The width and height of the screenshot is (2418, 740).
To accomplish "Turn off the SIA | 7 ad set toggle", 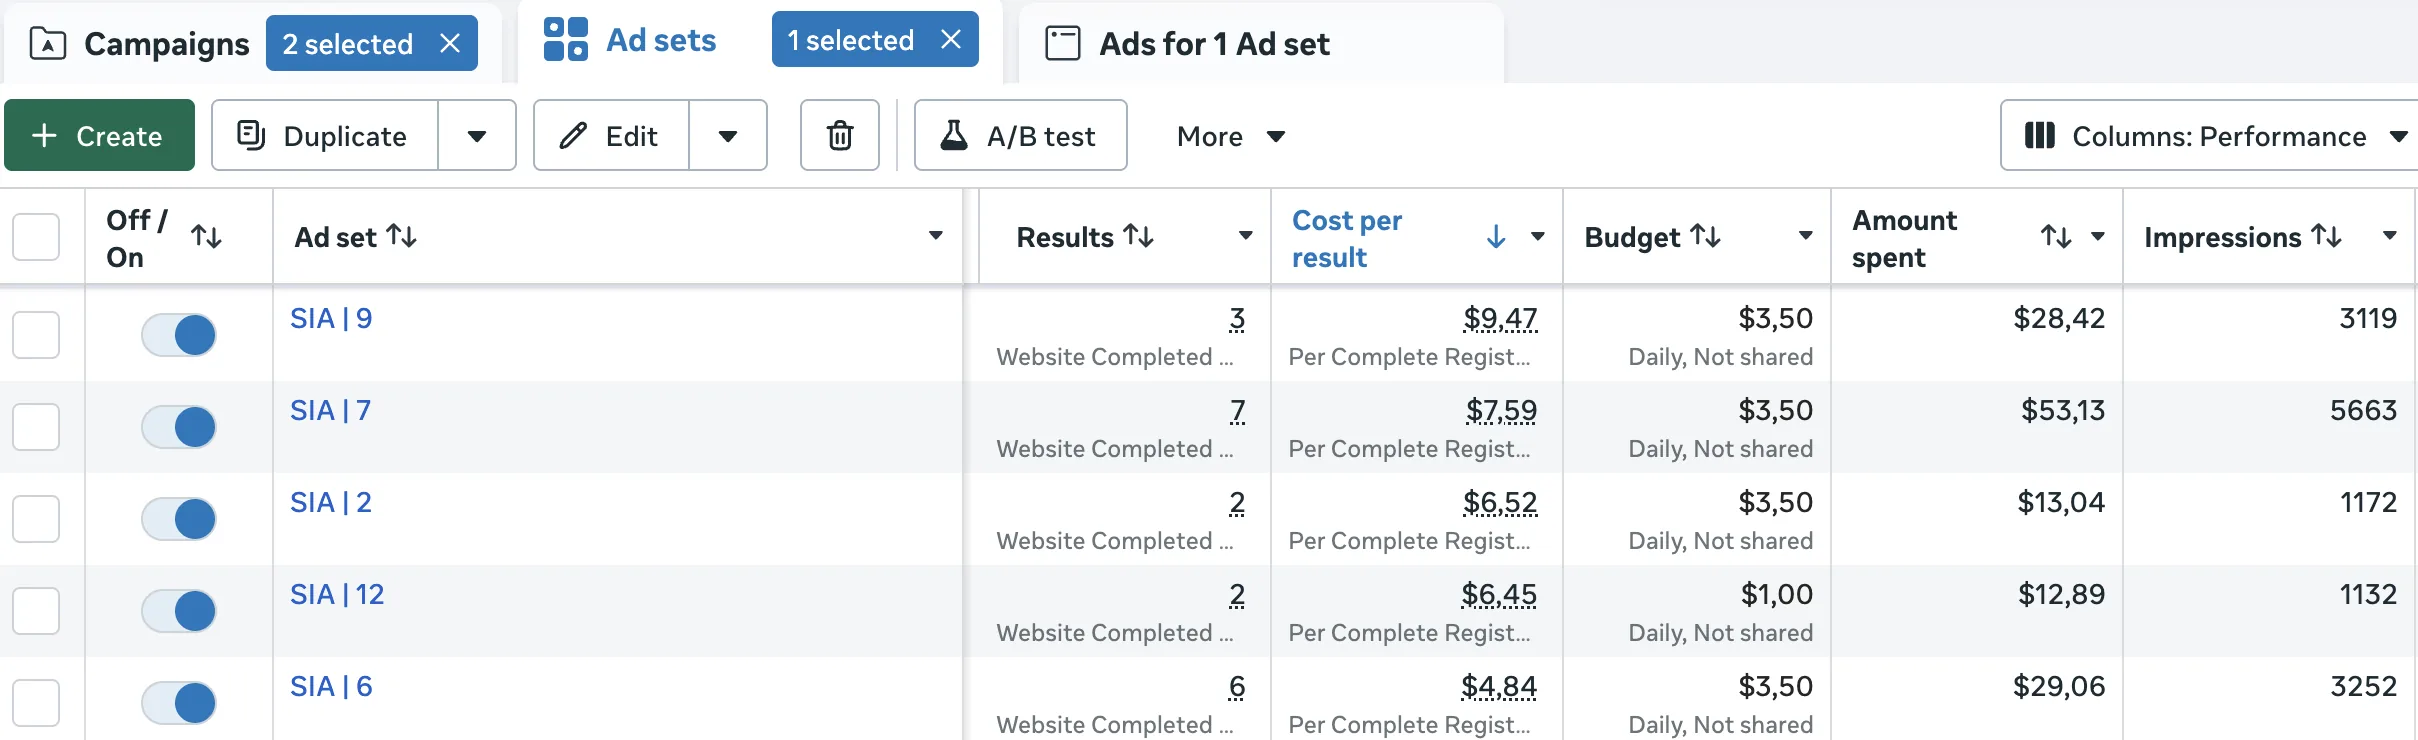I will pyautogui.click(x=179, y=427).
